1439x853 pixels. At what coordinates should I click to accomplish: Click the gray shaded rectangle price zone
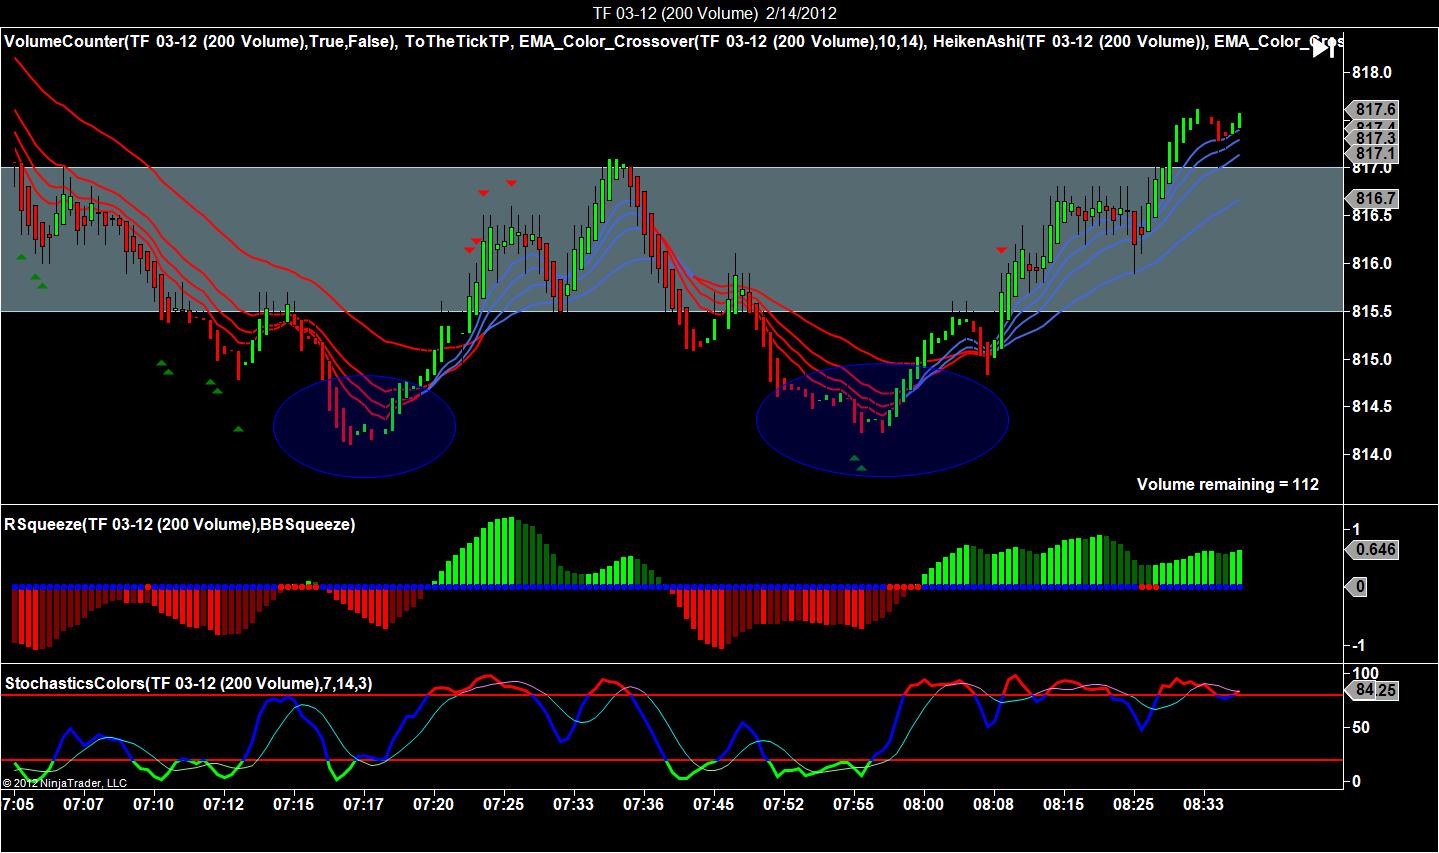671,239
